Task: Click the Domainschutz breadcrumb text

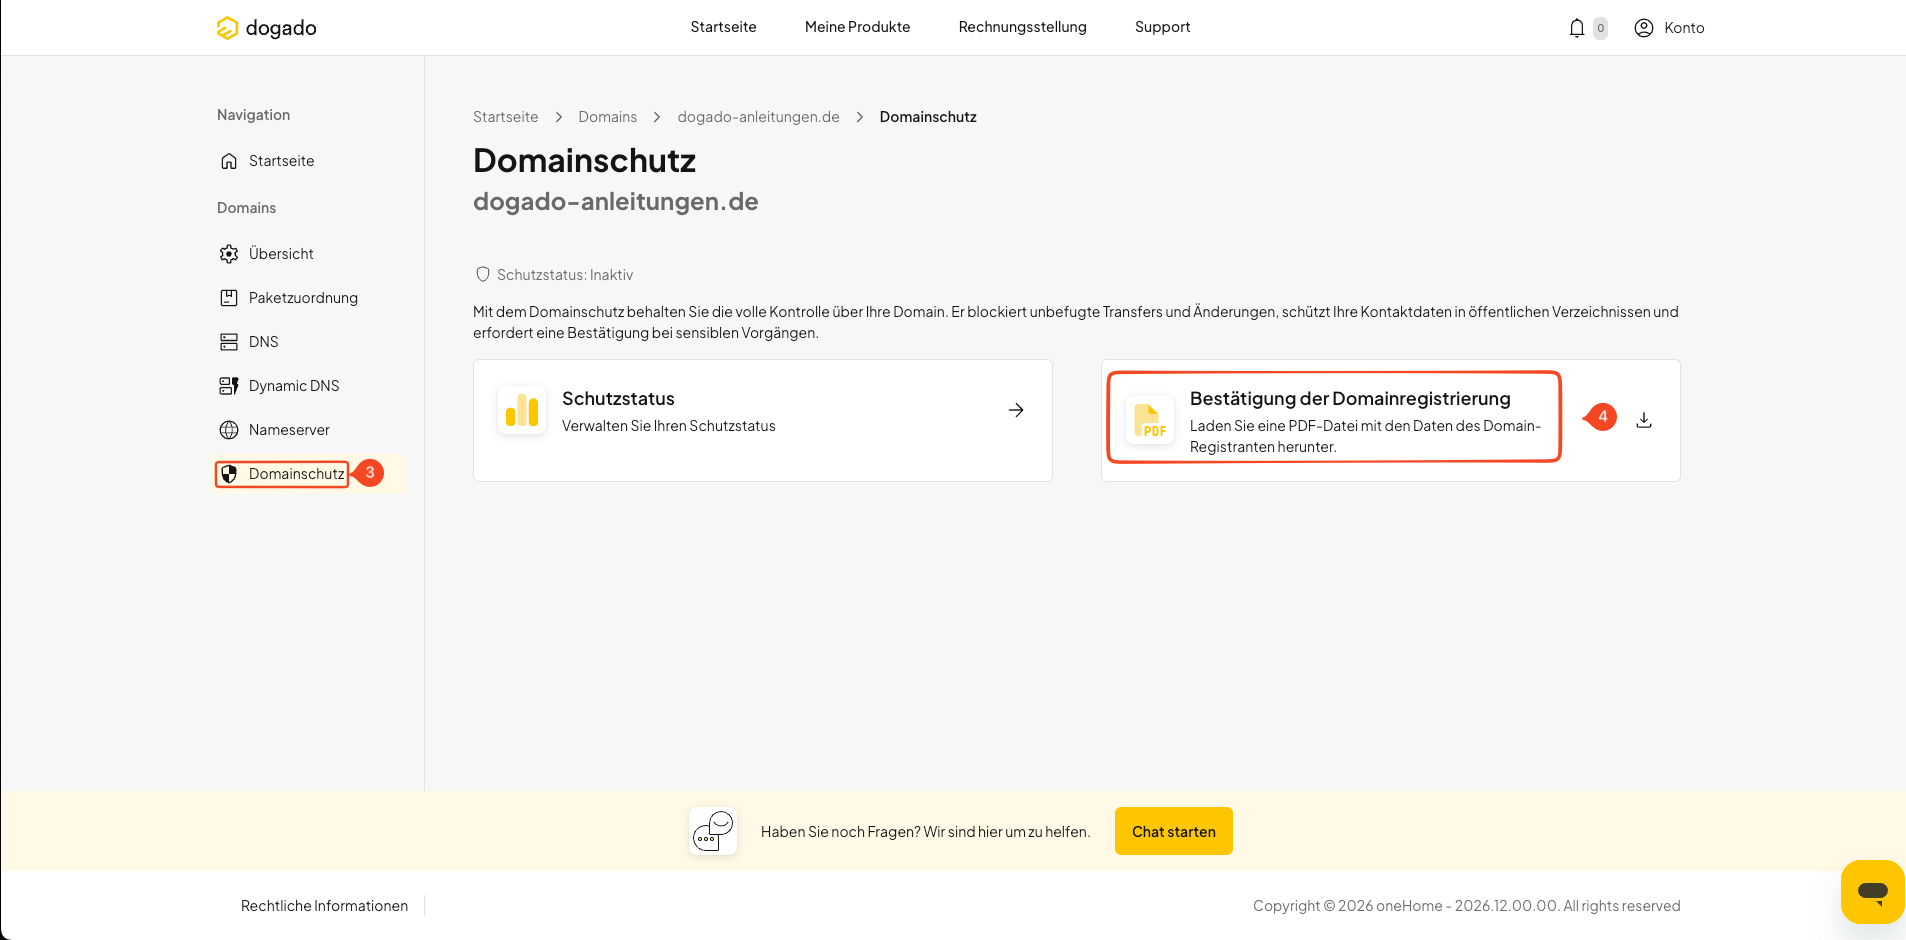Action: click(x=928, y=117)
